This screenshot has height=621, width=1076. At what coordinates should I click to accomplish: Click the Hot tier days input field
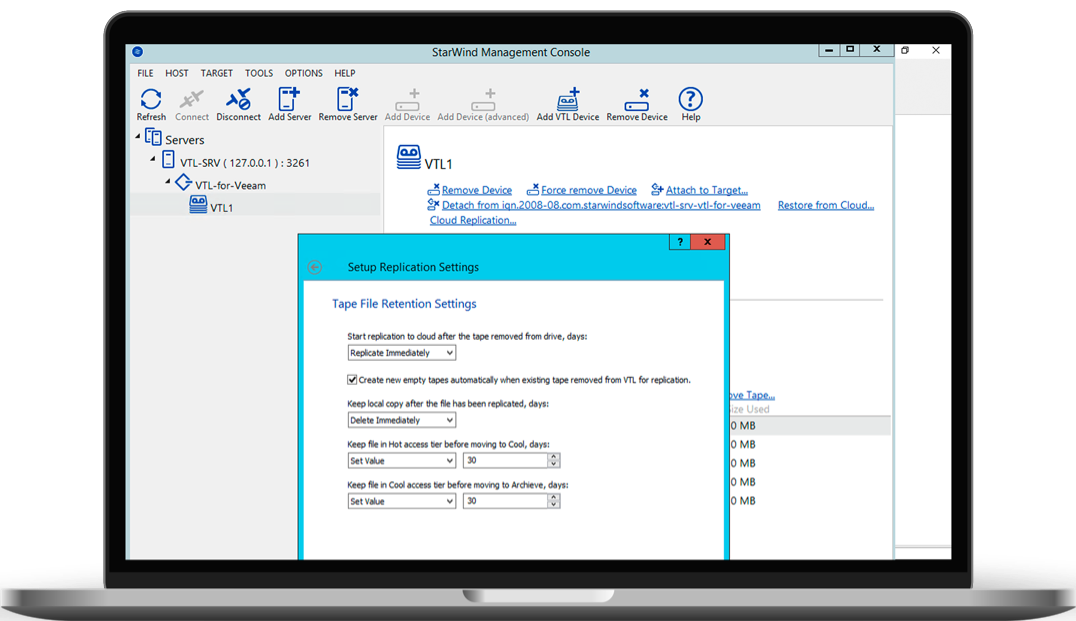point(506,460)
